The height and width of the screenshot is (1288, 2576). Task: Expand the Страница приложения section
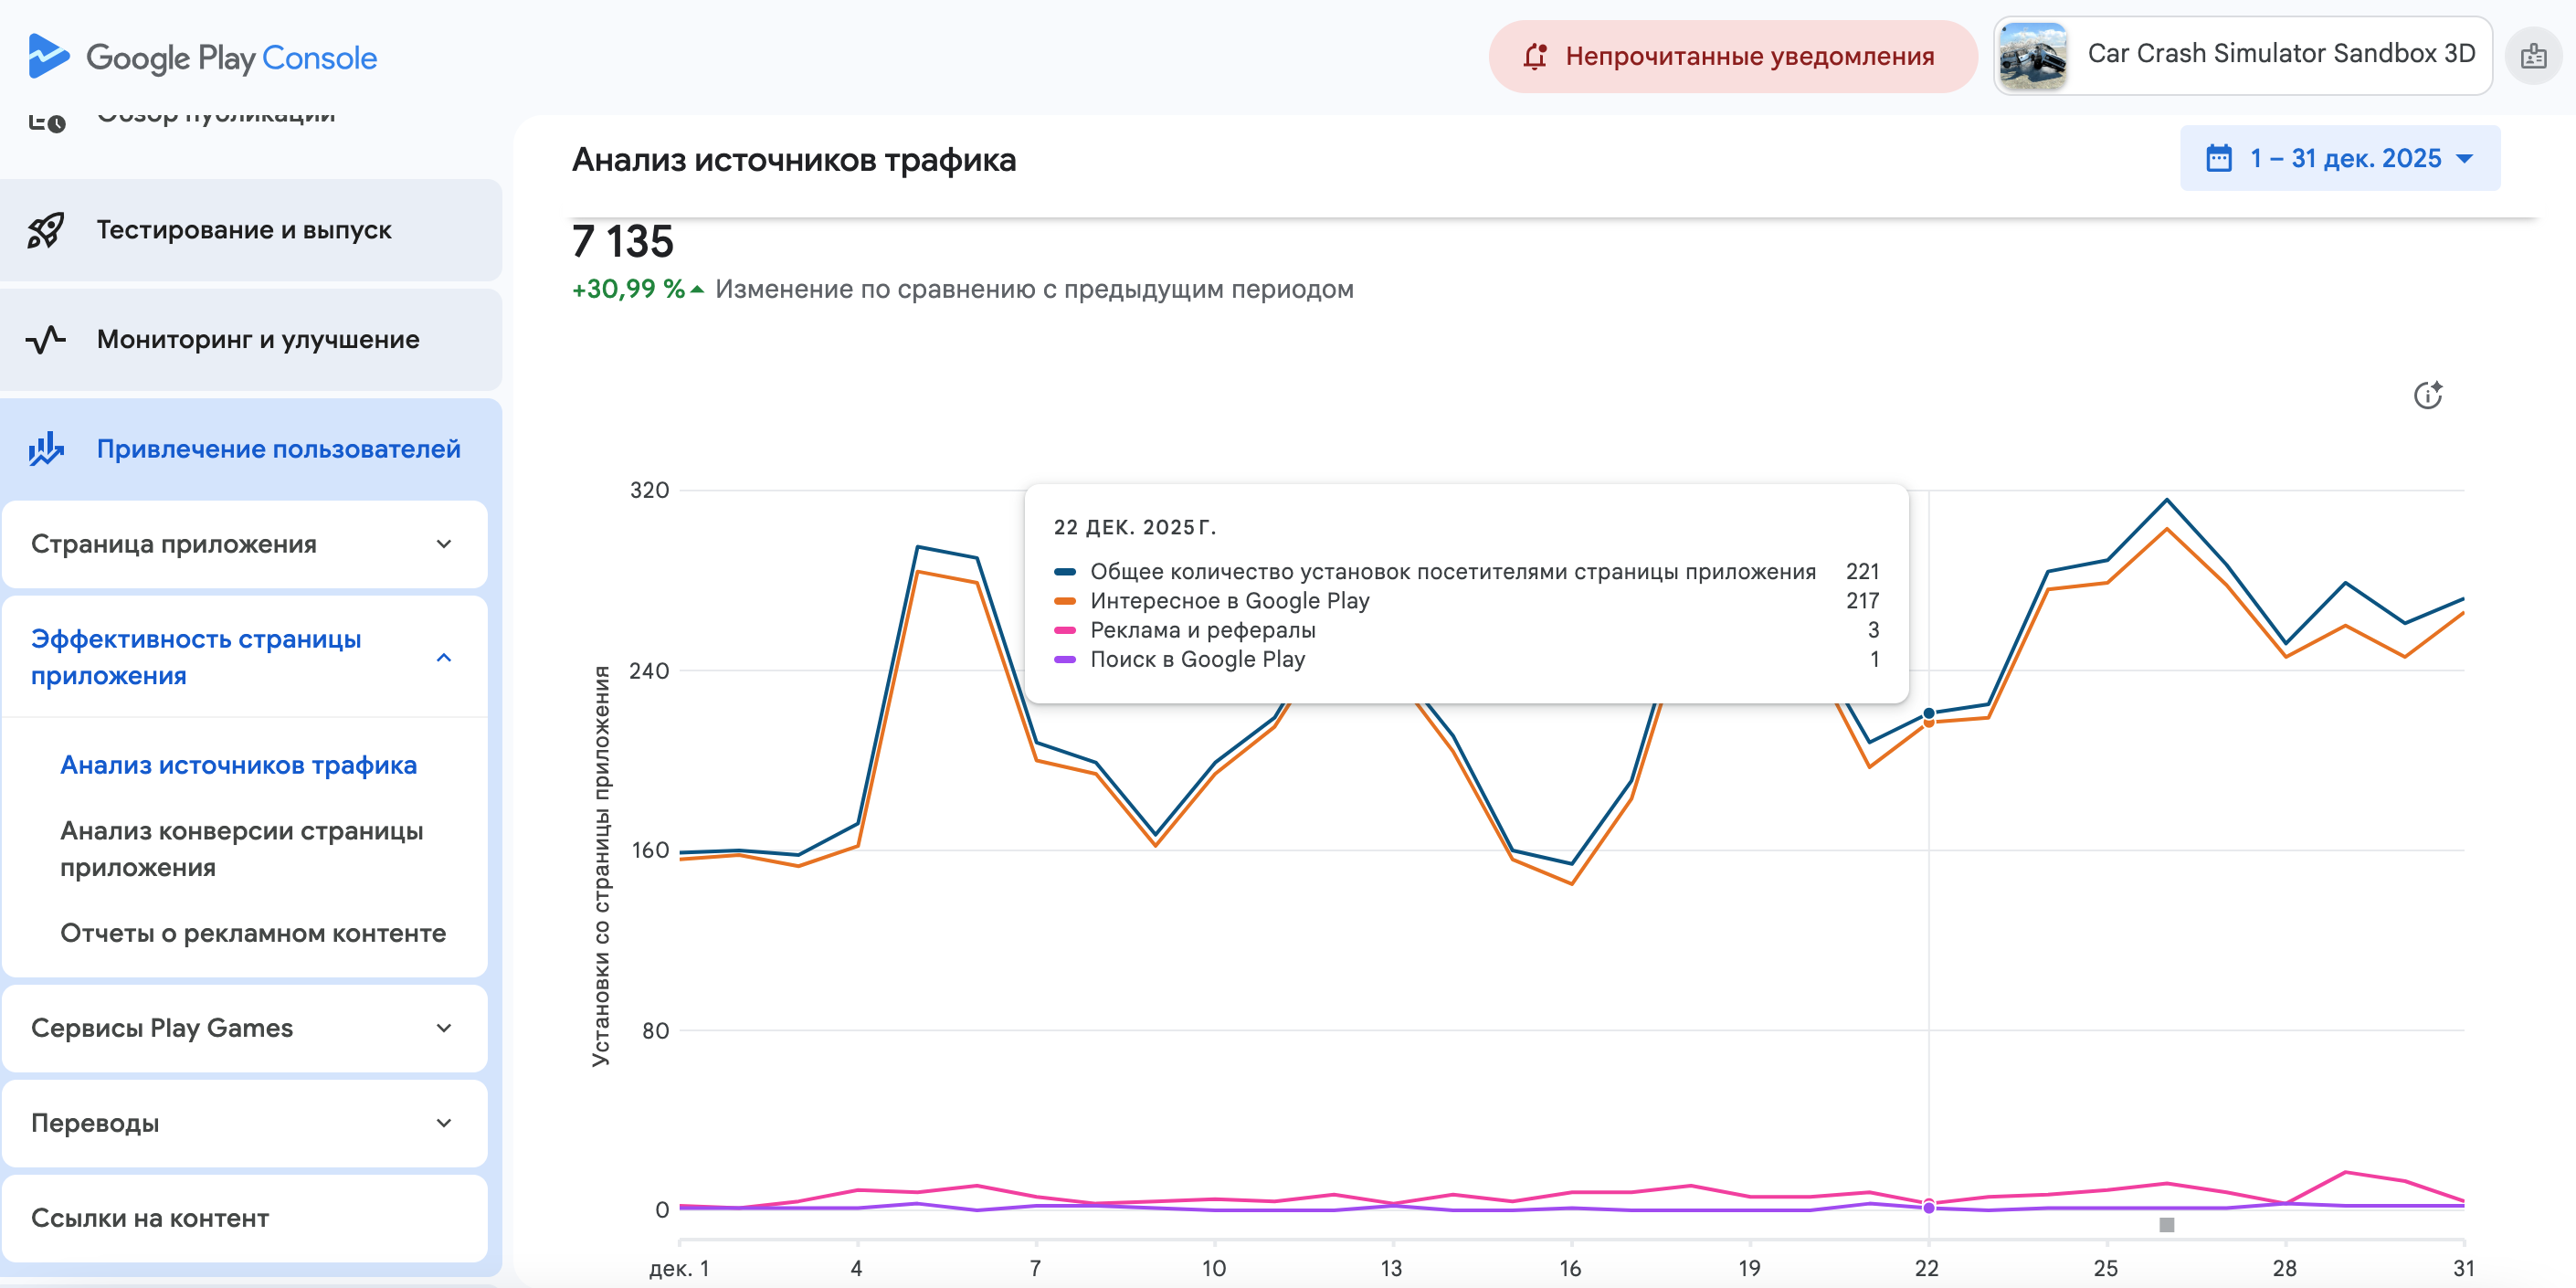(x=444, y=544)
